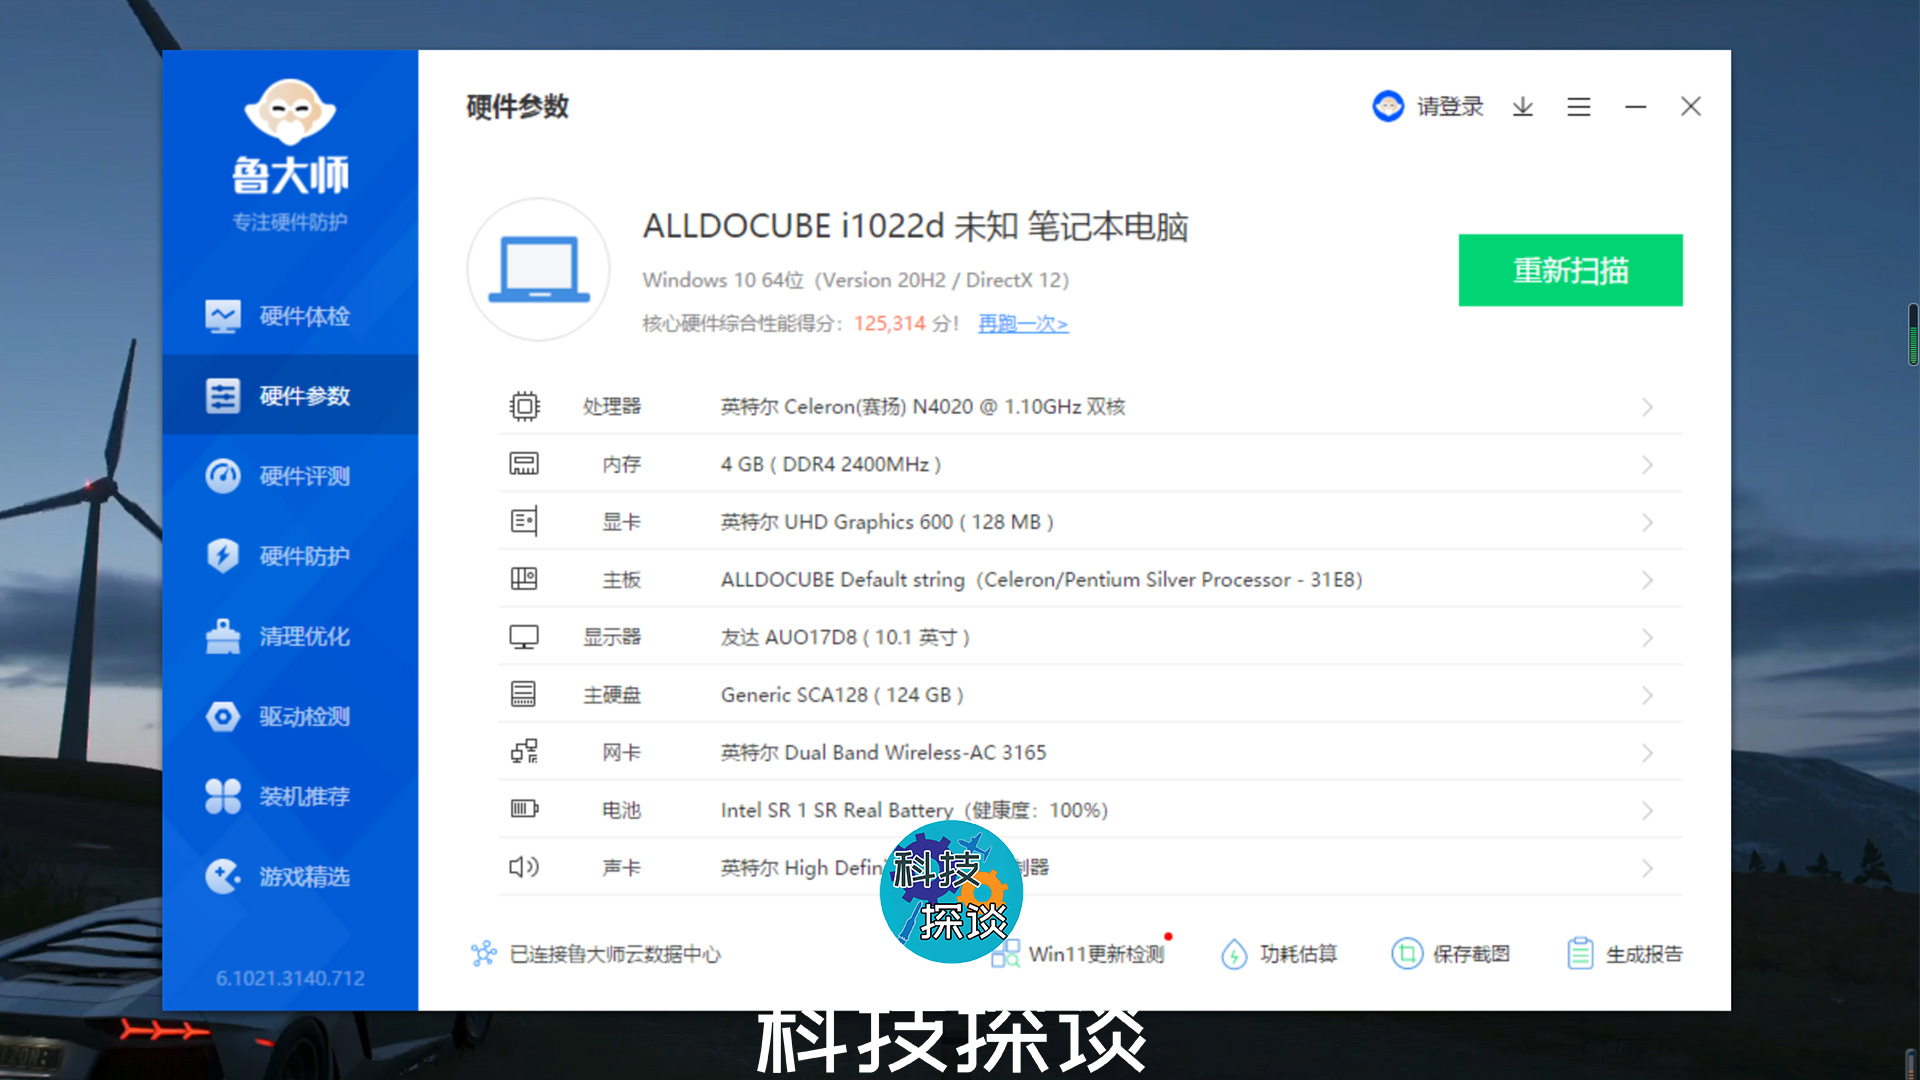Click the laptop device thumbnail
This screenshot has width=1920, height=1080.
click(x=539, y=269)
